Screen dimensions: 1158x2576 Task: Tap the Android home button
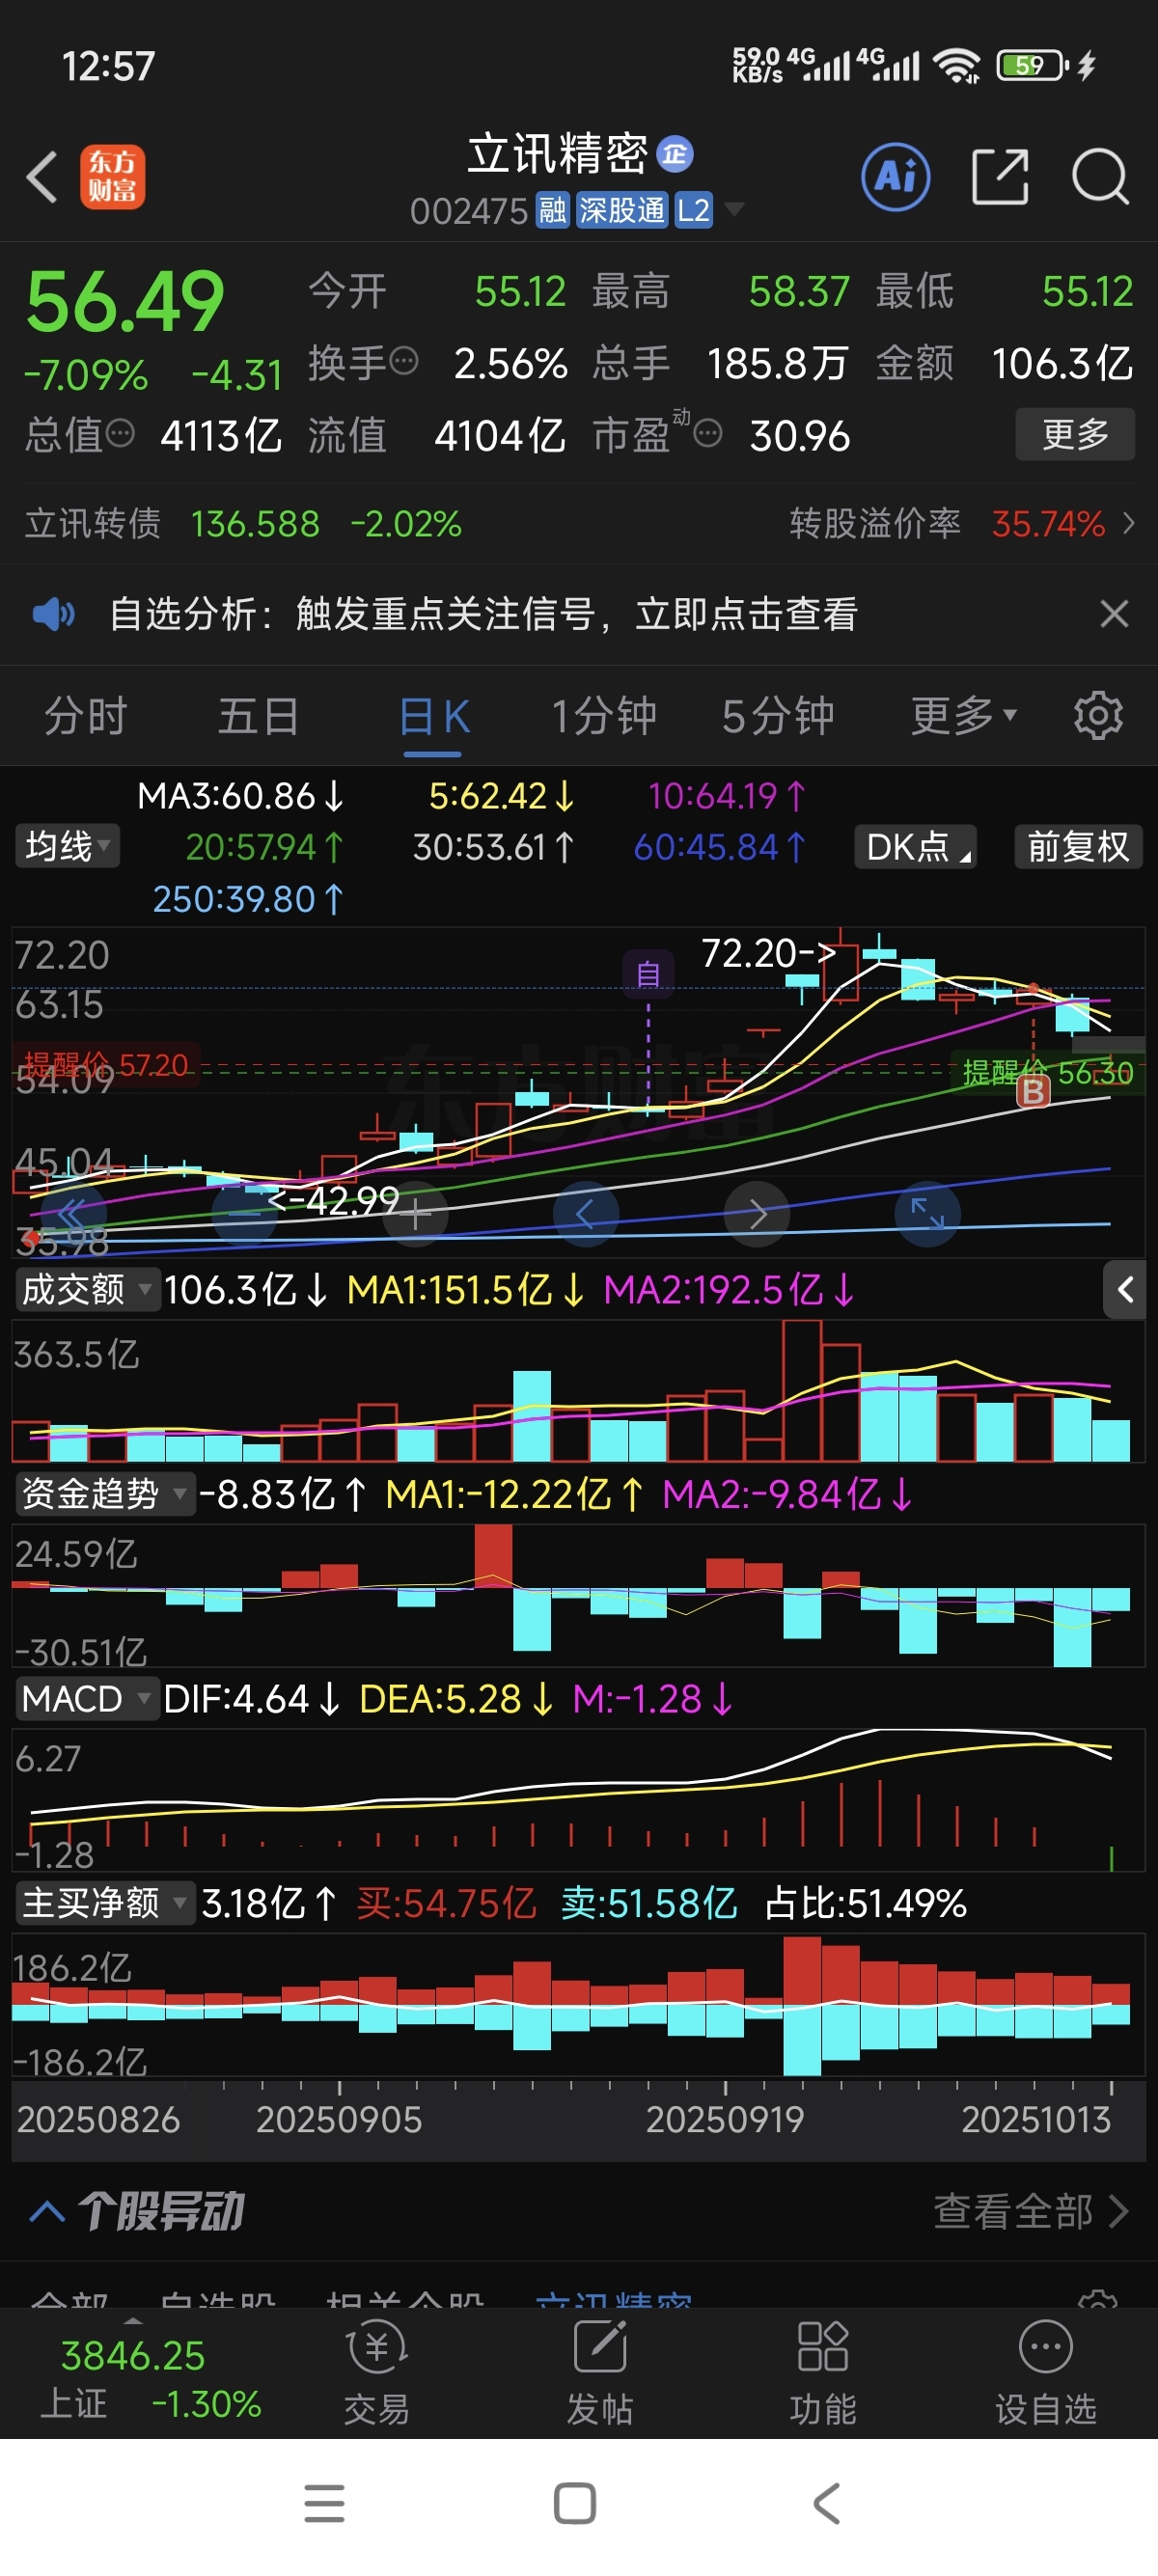coord(575,2503)
